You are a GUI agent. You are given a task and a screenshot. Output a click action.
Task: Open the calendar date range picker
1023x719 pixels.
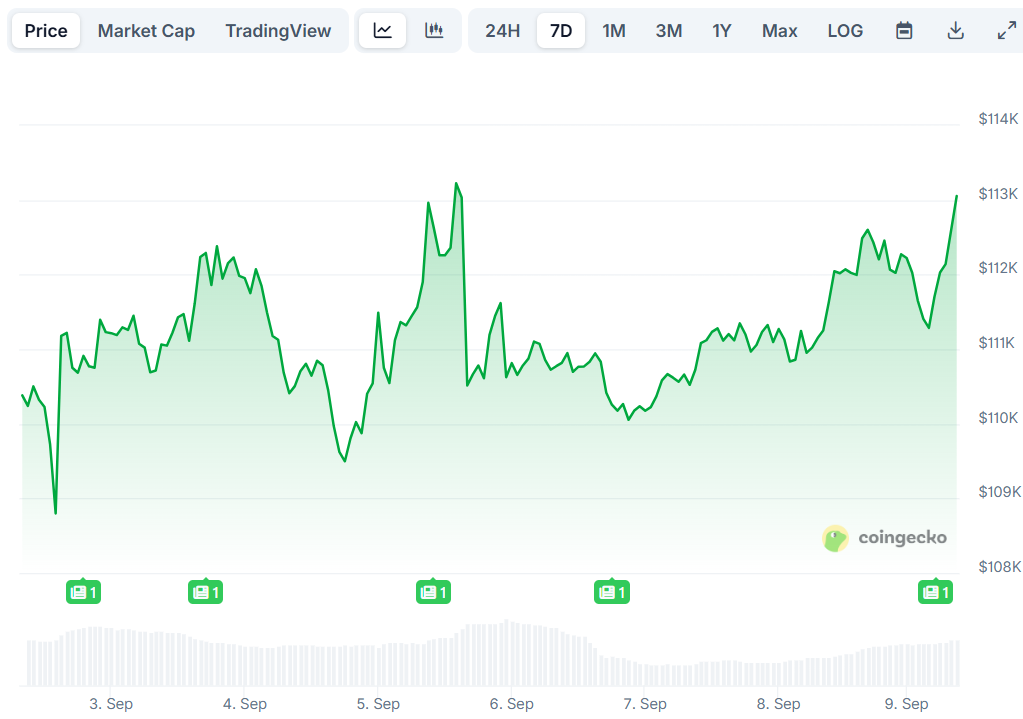tap(904, 31)
